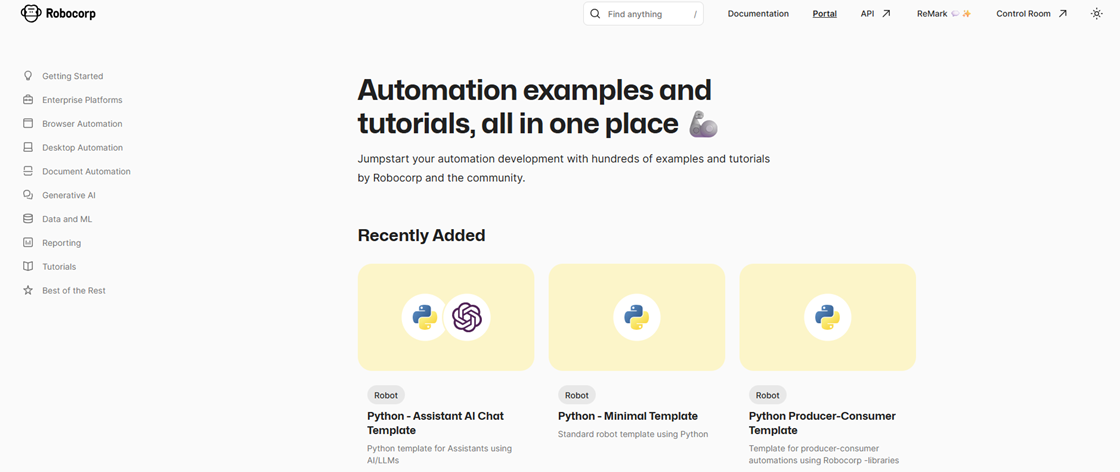Click Robot tag on Minimal Template card
The image size is (1120, 472).
click(576, 395)
